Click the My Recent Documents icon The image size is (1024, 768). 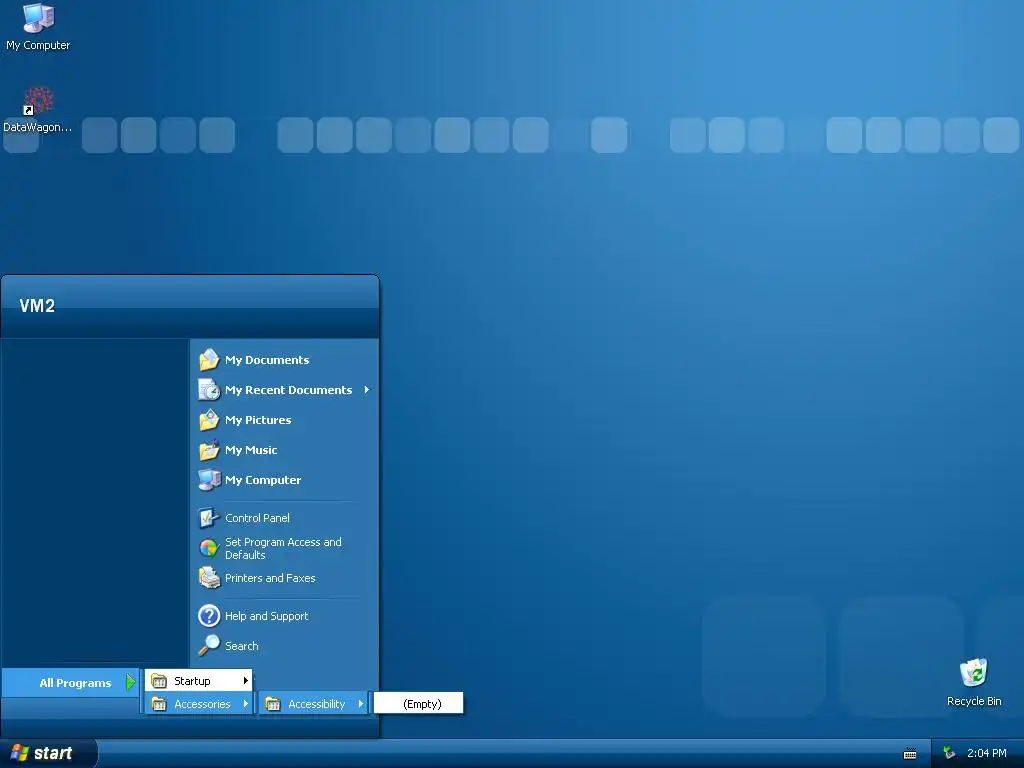[x=209, y=390]
